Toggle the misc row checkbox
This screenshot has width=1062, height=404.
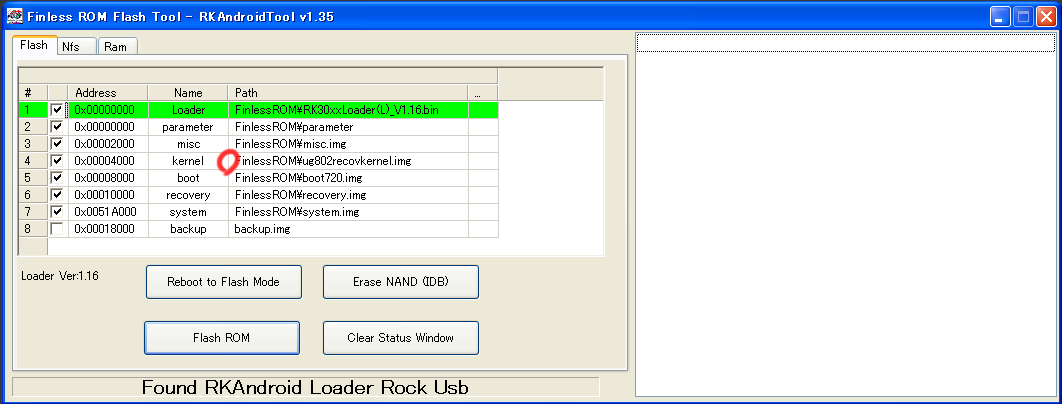coord(57,144)
